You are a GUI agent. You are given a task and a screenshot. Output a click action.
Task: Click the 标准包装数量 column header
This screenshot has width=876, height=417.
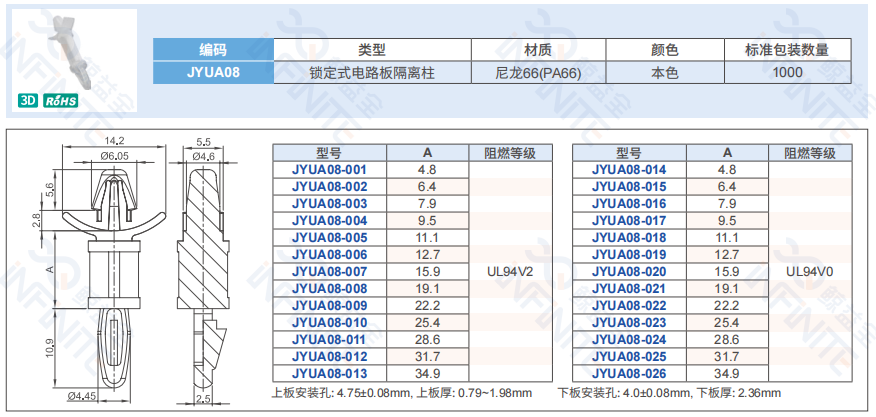(785, 49)
